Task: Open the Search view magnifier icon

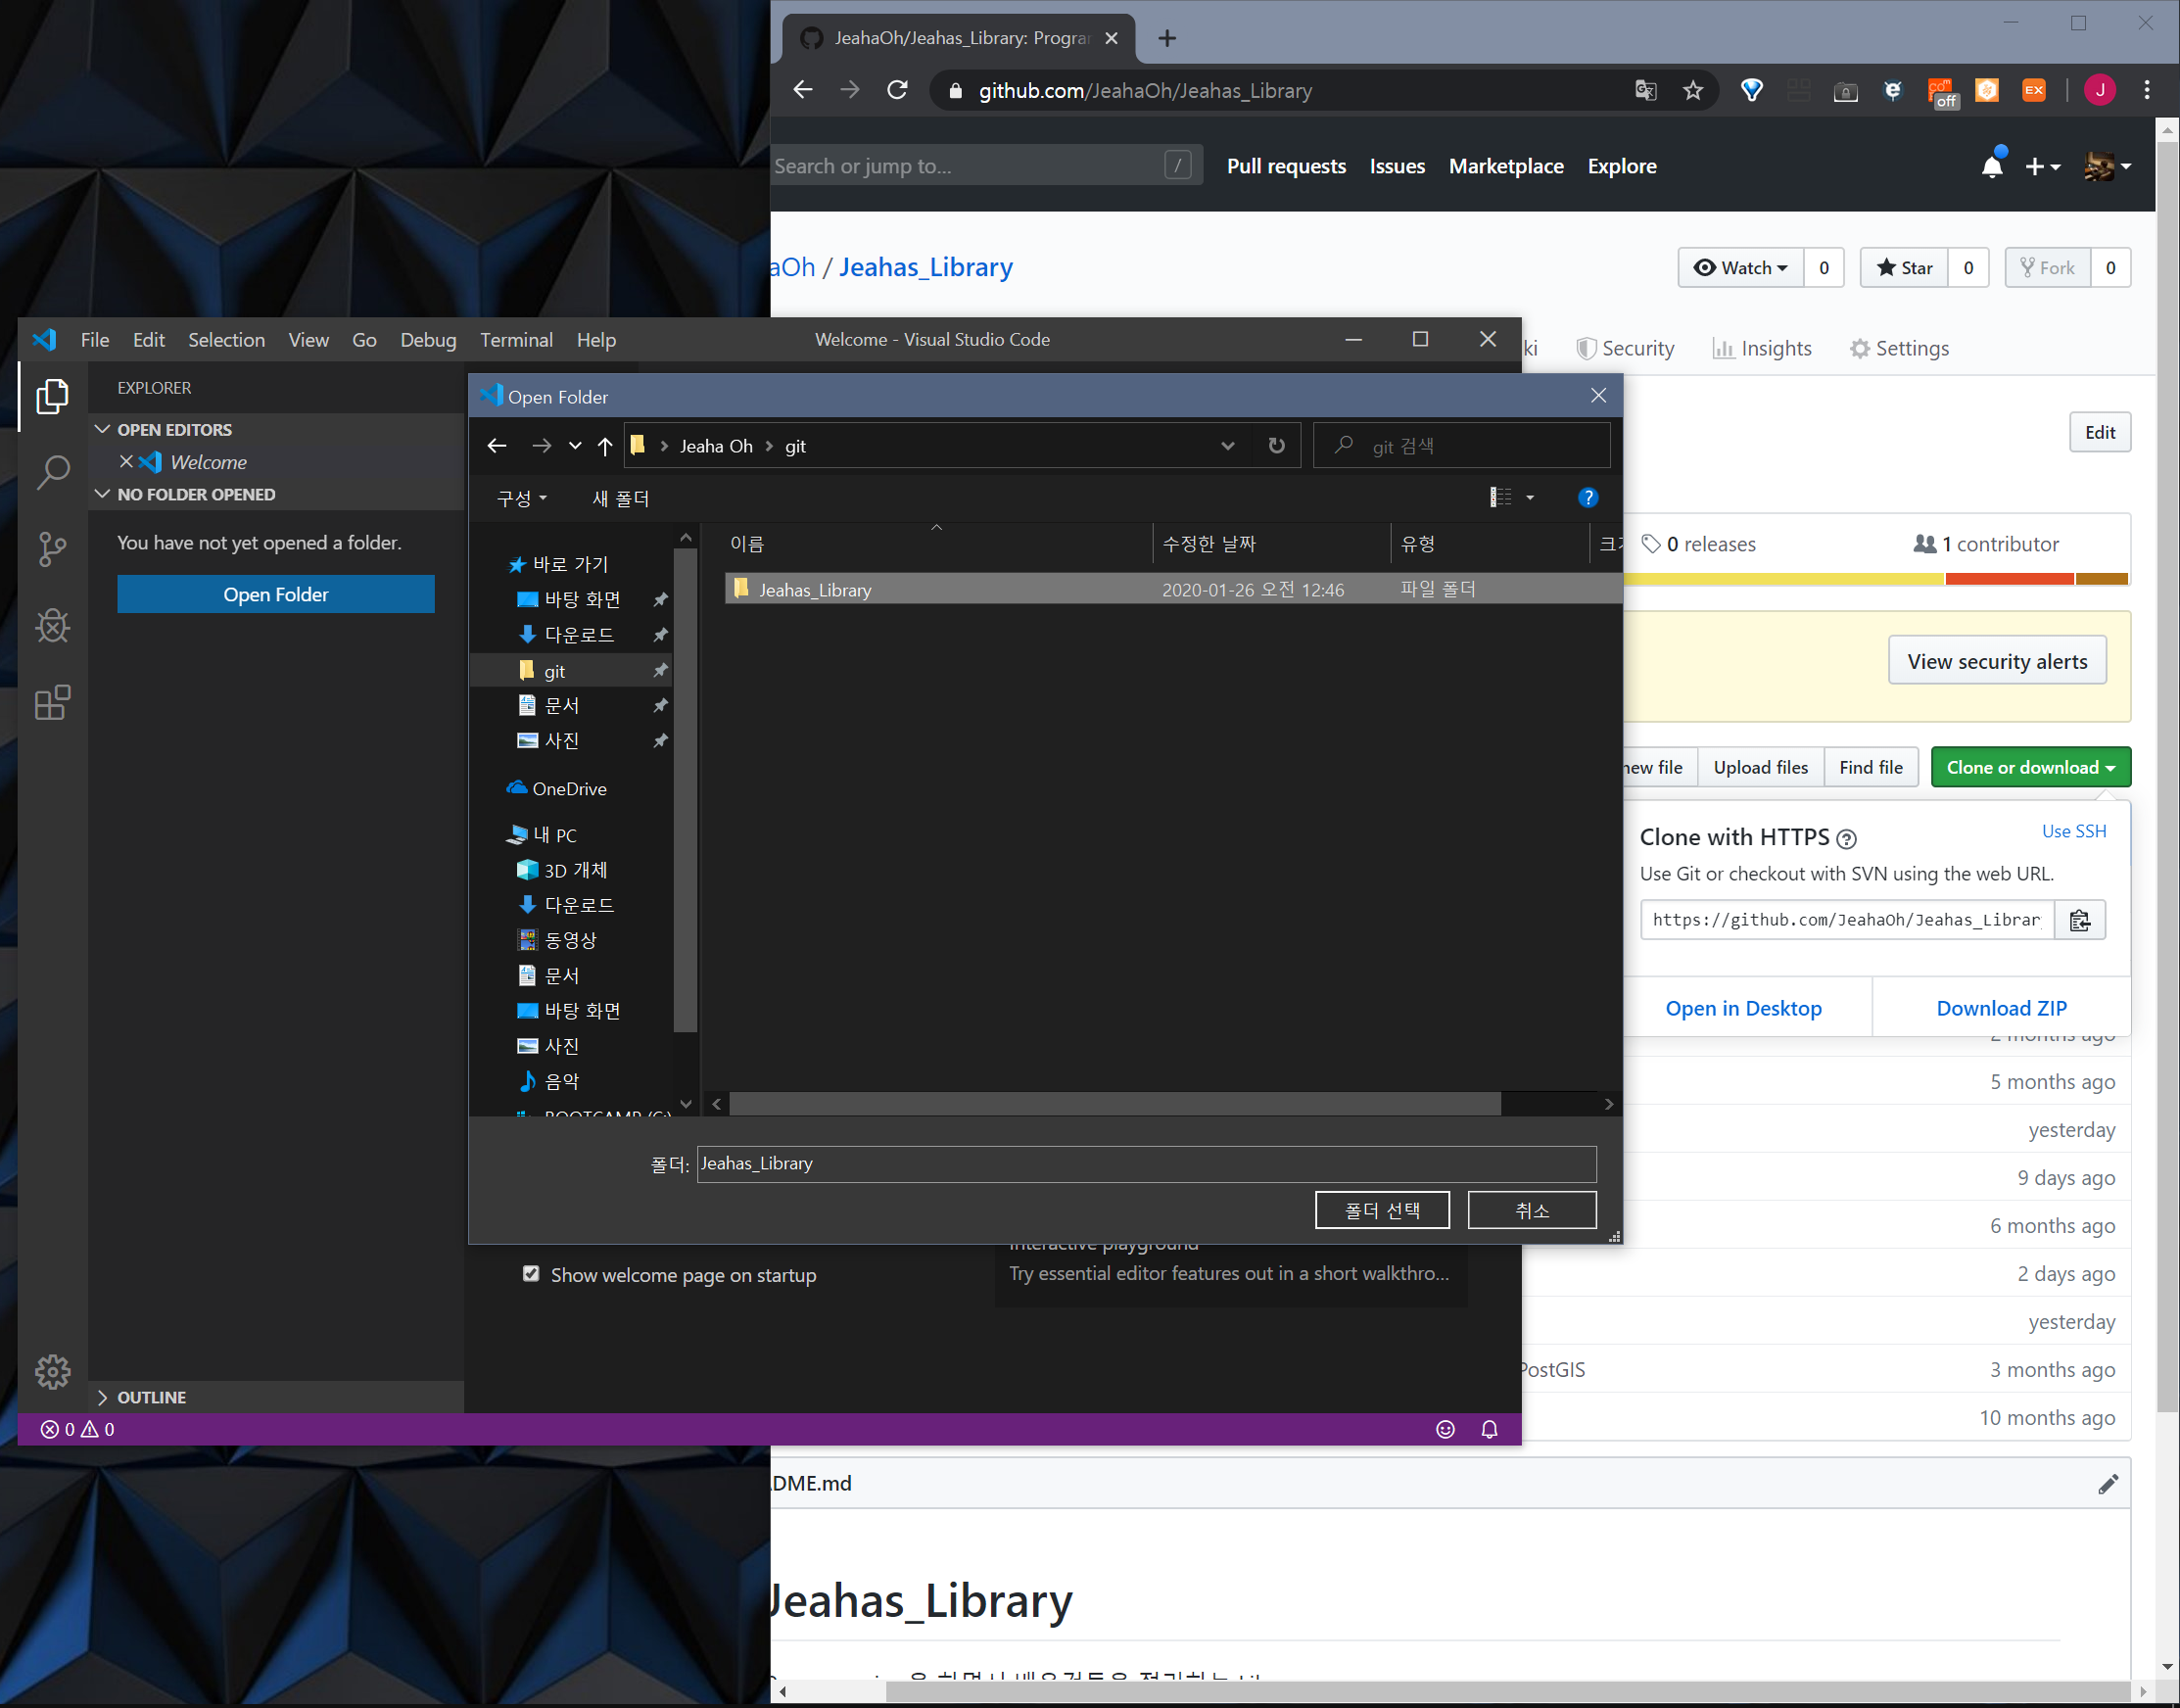Action: click(52, 472)
